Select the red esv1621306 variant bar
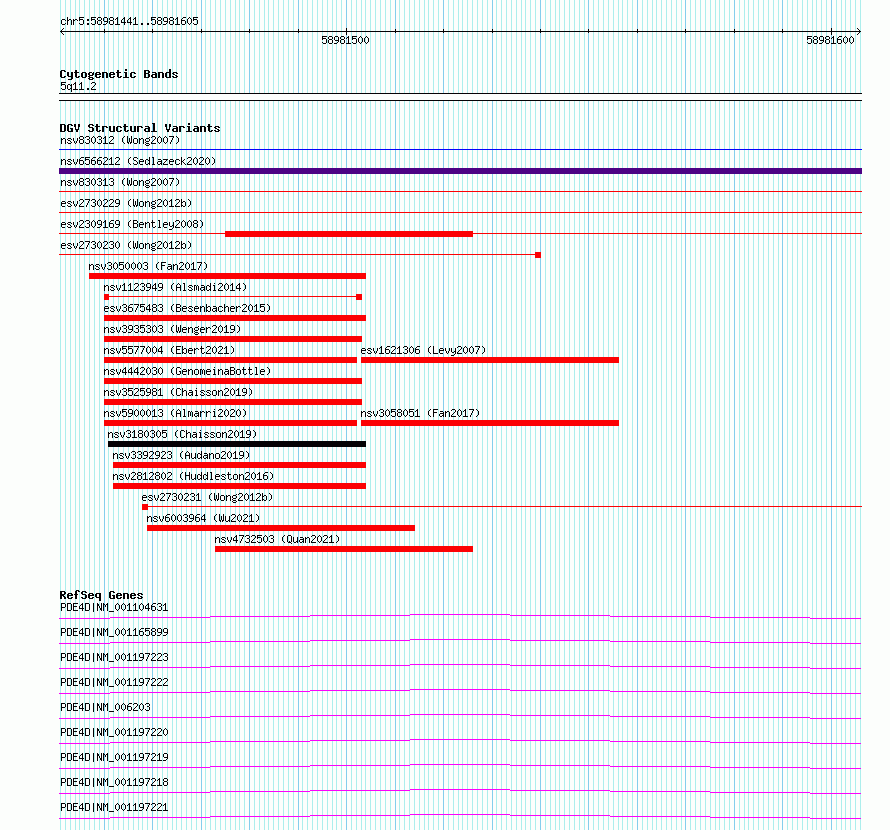 (x=490, y=360)
